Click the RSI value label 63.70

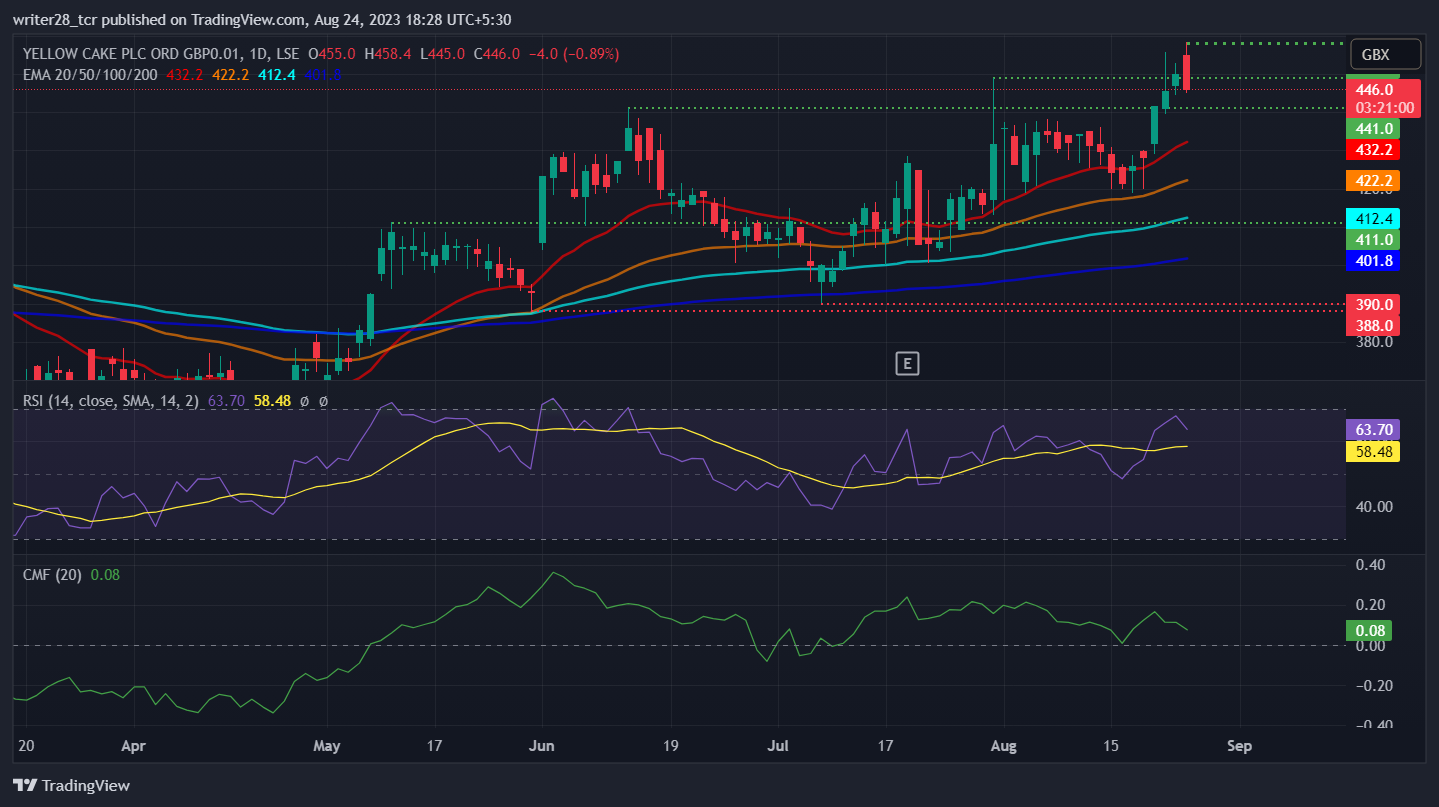click(x=1373, y=430)
